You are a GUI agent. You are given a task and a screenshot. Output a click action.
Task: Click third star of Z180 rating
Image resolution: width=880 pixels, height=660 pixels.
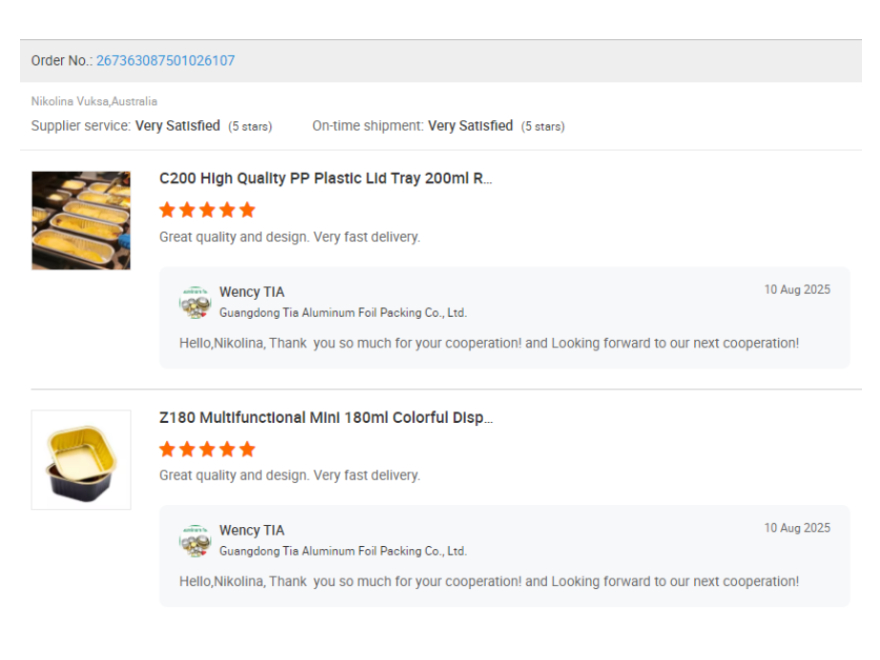pyautogui.click(x=207, y=449)
